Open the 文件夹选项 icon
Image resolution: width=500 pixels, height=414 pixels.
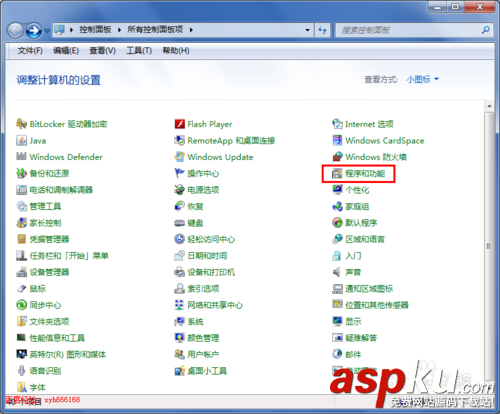(21, 321)
